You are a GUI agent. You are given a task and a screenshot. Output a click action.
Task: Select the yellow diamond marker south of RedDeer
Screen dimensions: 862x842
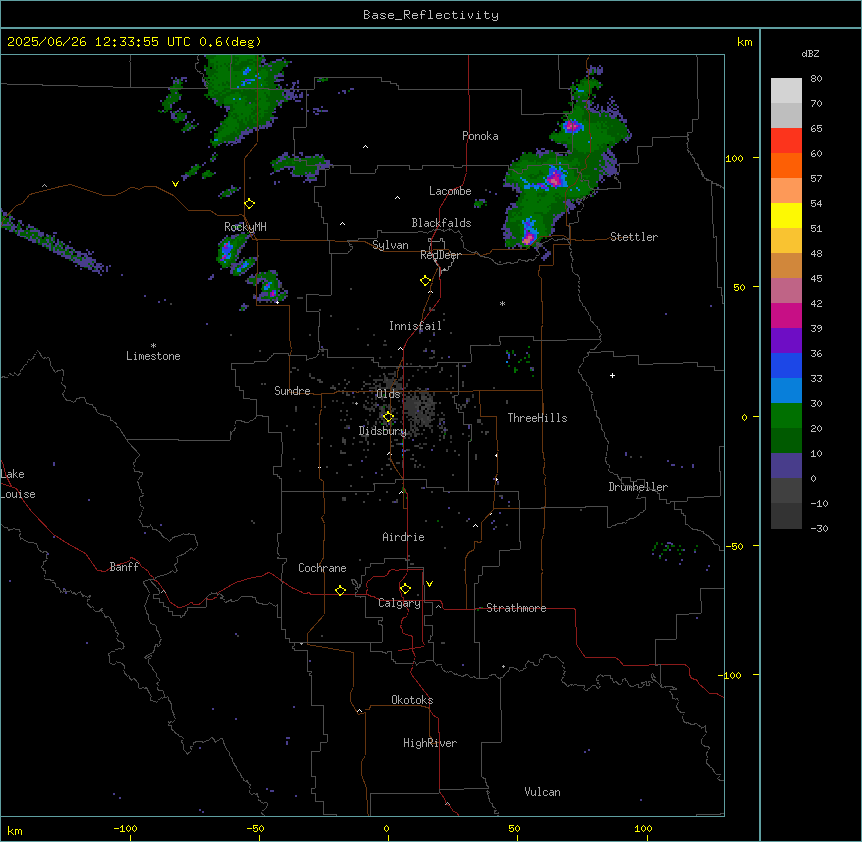(x=426, y=281)
